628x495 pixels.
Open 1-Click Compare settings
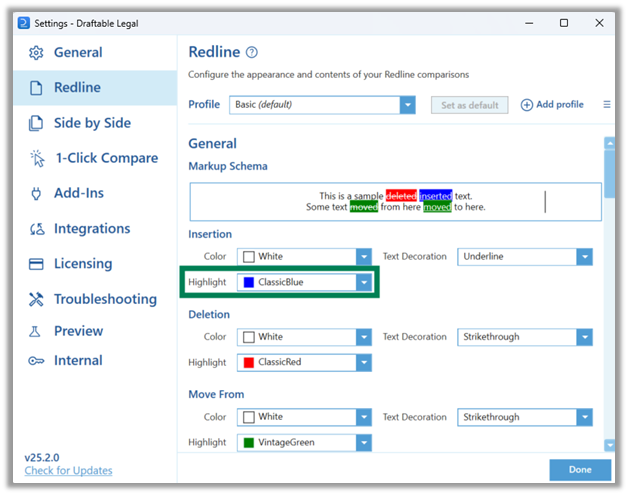click(95, 158)
